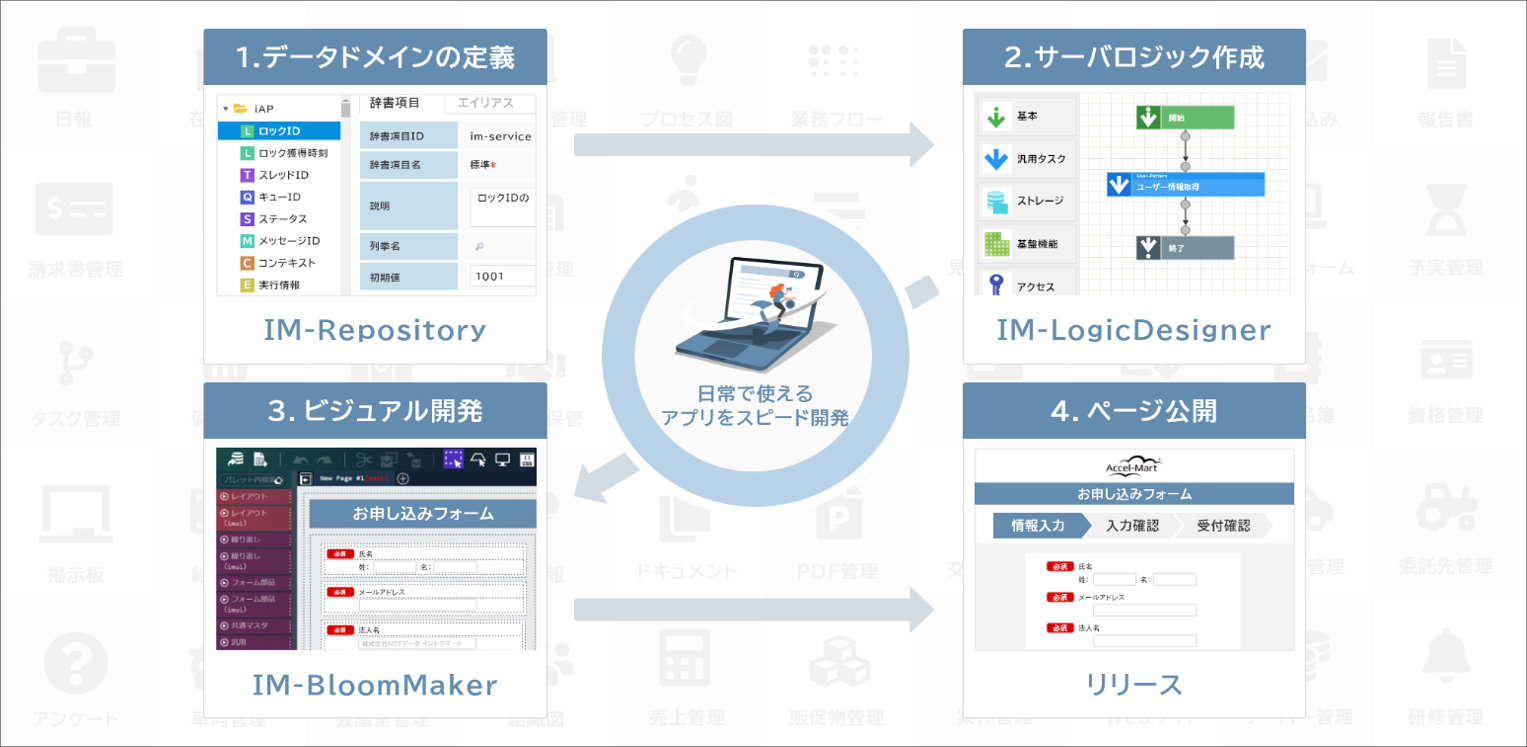
Task: Select the 入力確認 step on release page
Action: click(1132, 526)
